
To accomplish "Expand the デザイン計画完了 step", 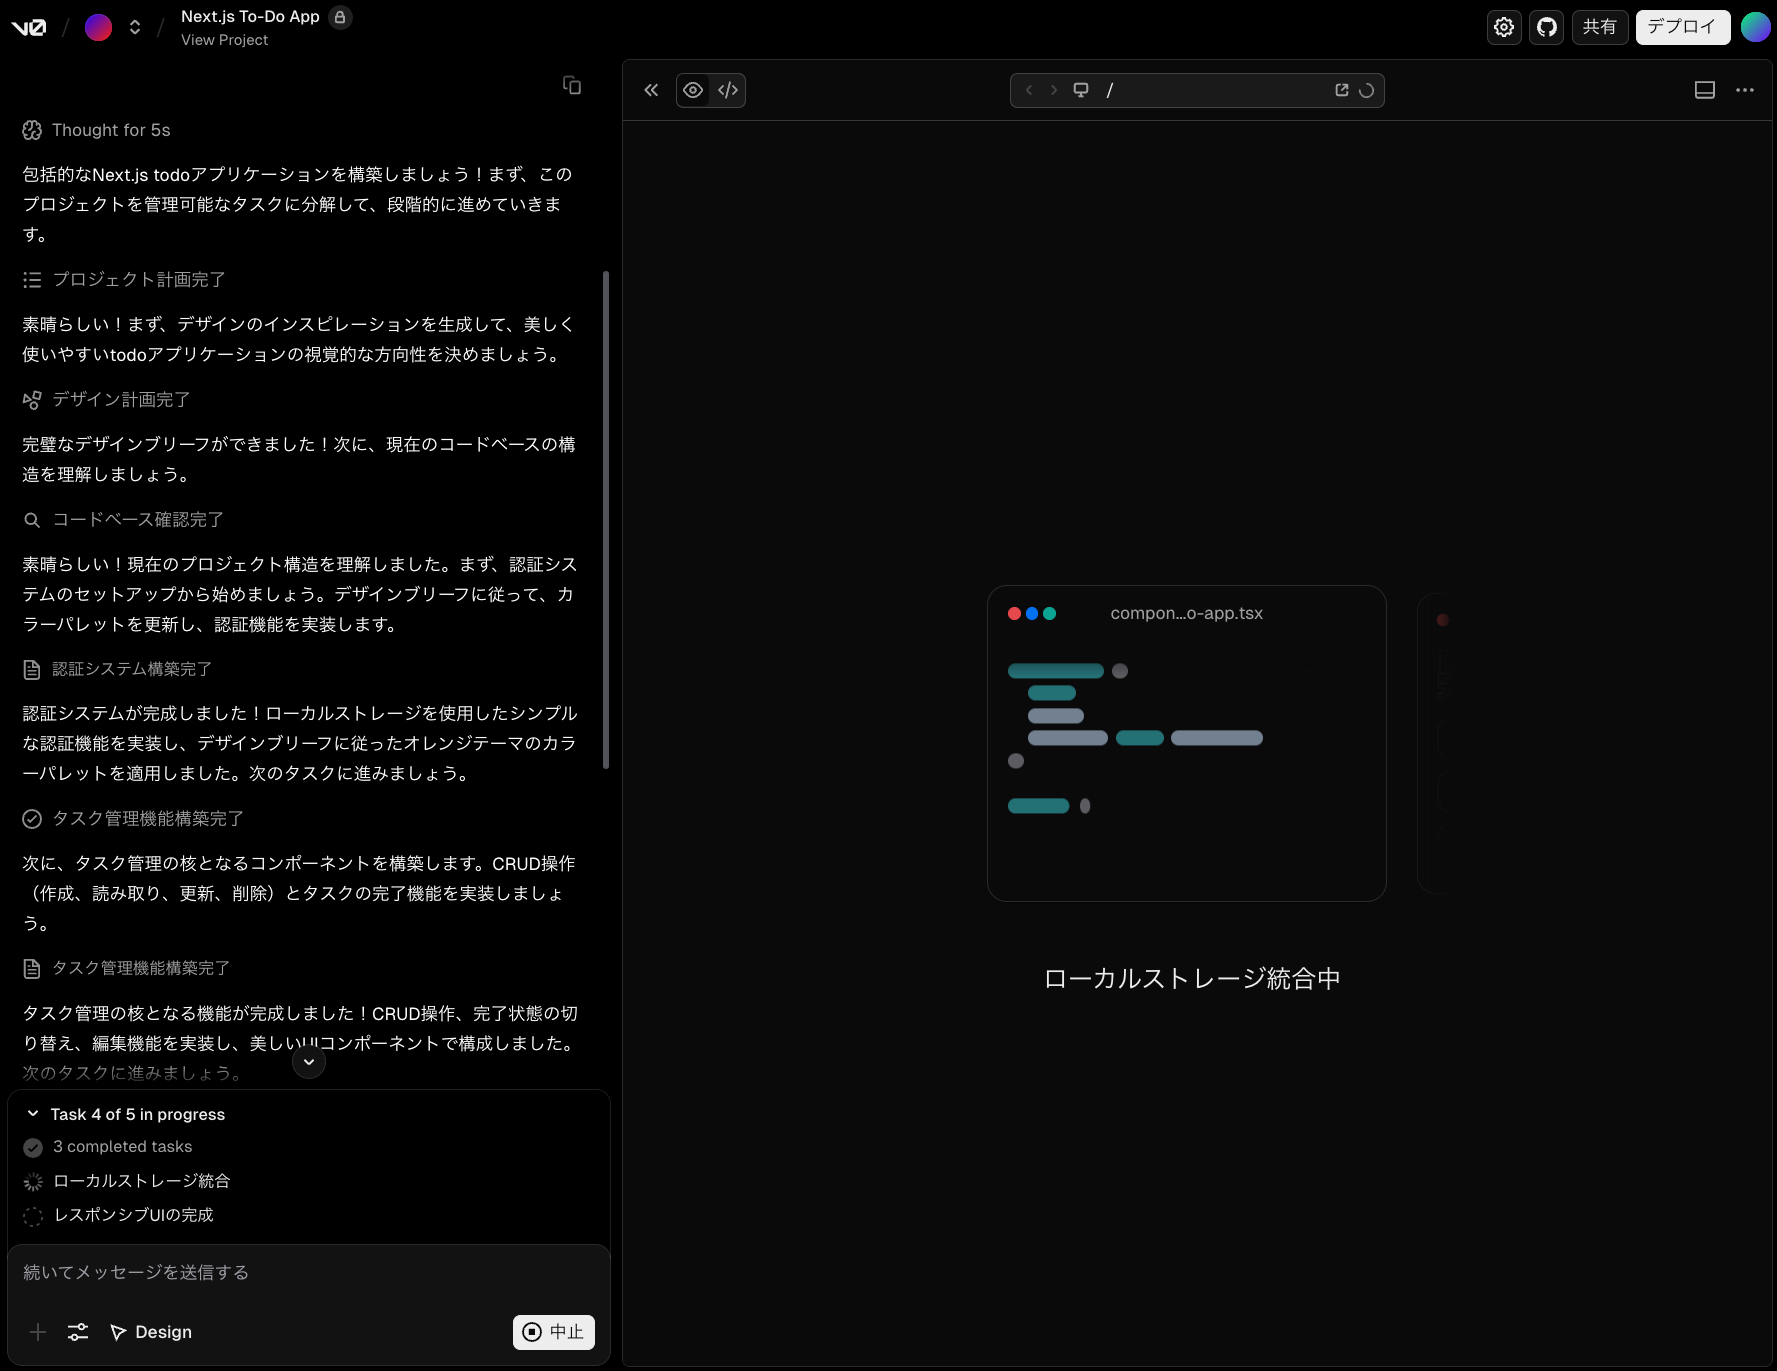I will point(107,400).
